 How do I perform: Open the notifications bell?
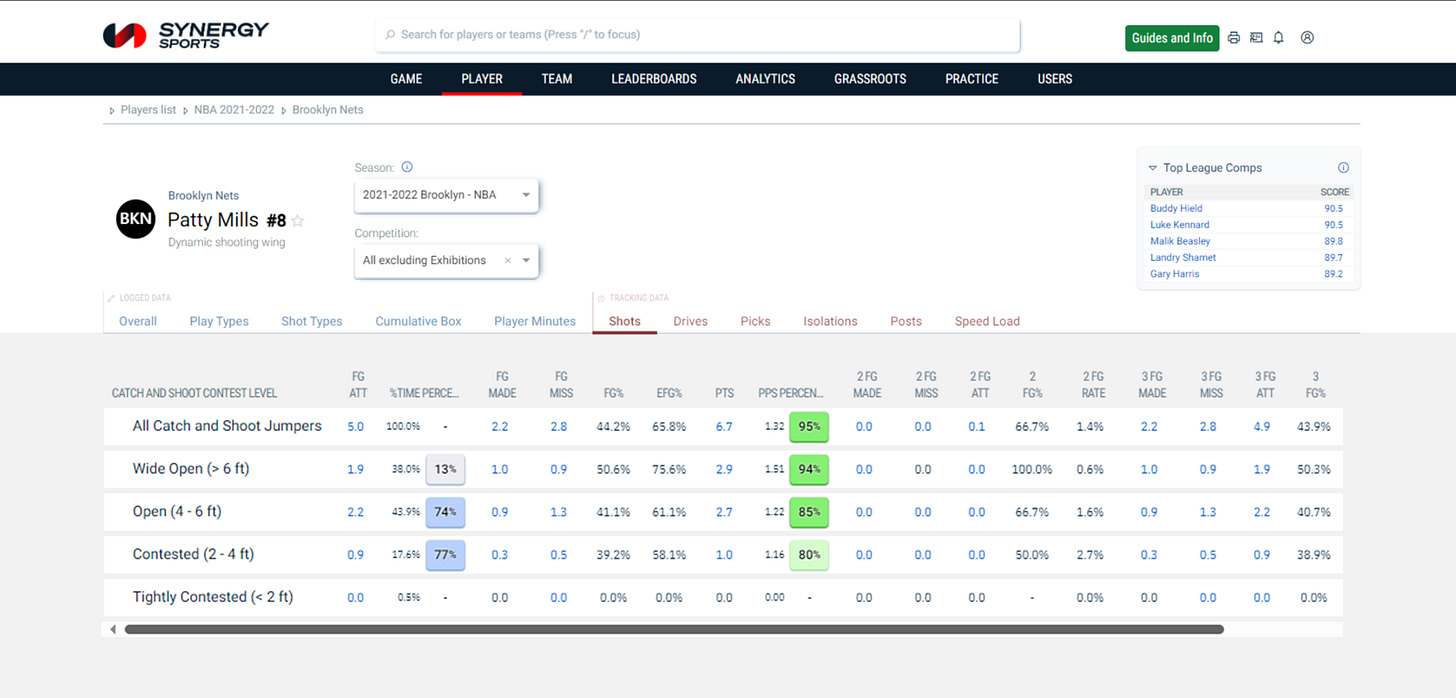1278,38
